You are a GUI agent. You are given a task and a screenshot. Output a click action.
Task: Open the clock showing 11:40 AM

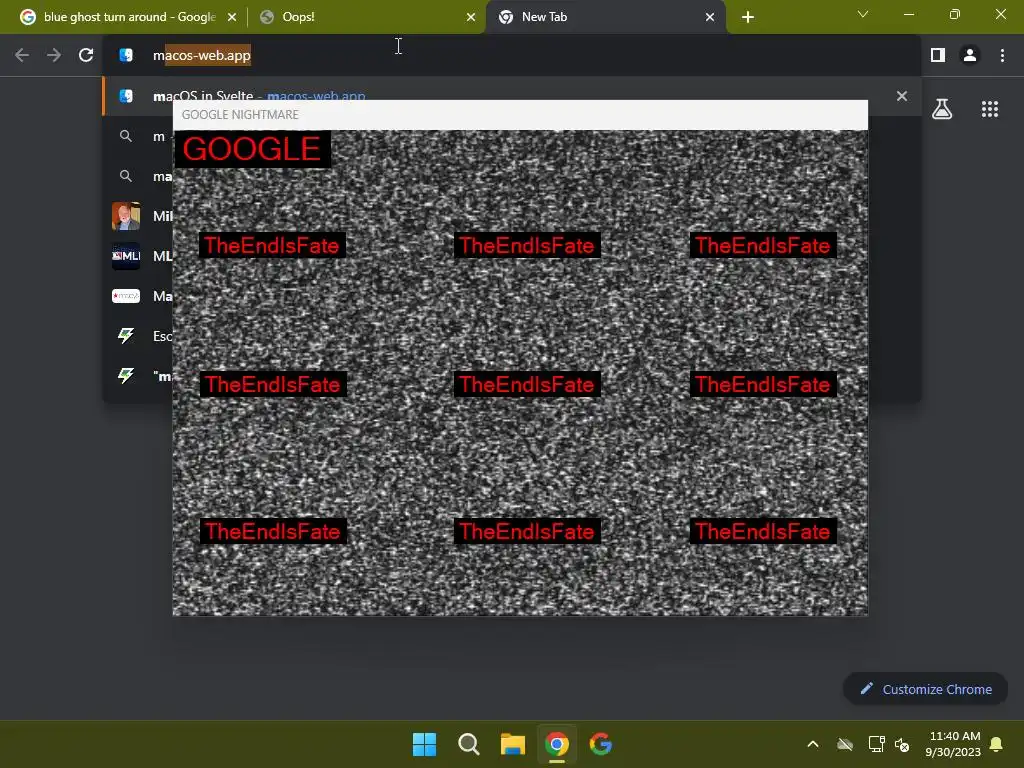pos(953,744)
